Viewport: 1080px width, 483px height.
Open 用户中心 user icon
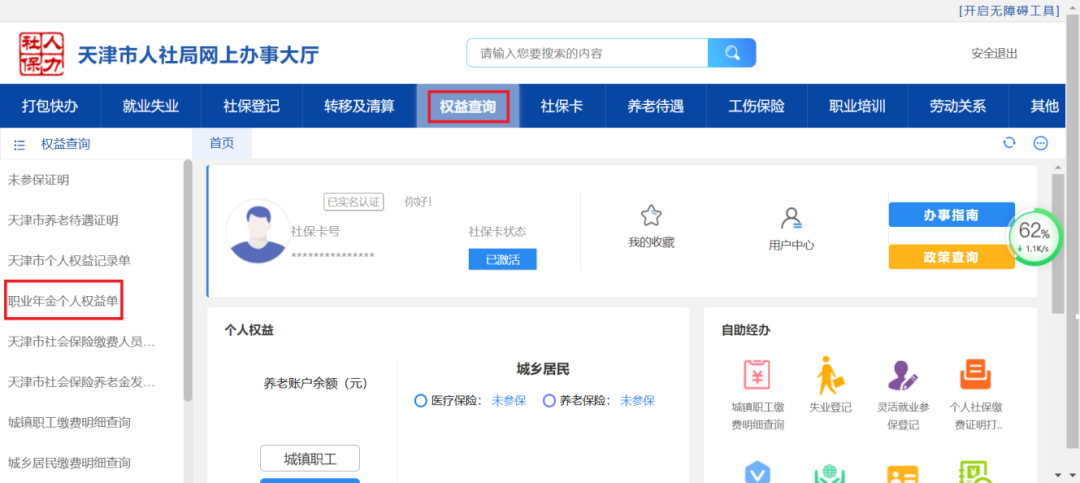[791, 218]
